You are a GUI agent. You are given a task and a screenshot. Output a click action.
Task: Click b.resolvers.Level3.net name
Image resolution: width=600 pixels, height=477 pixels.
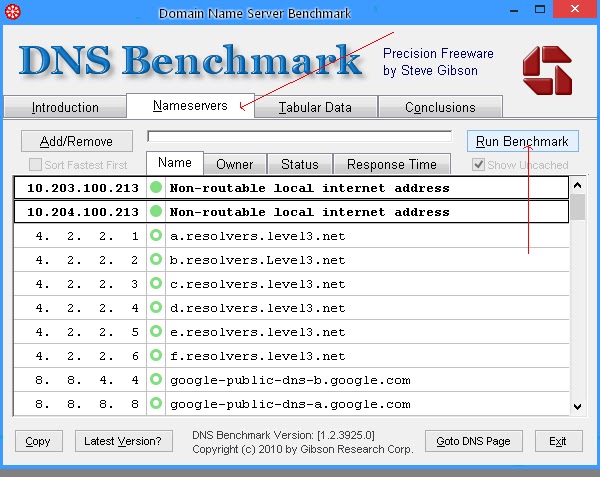[258, 260]
